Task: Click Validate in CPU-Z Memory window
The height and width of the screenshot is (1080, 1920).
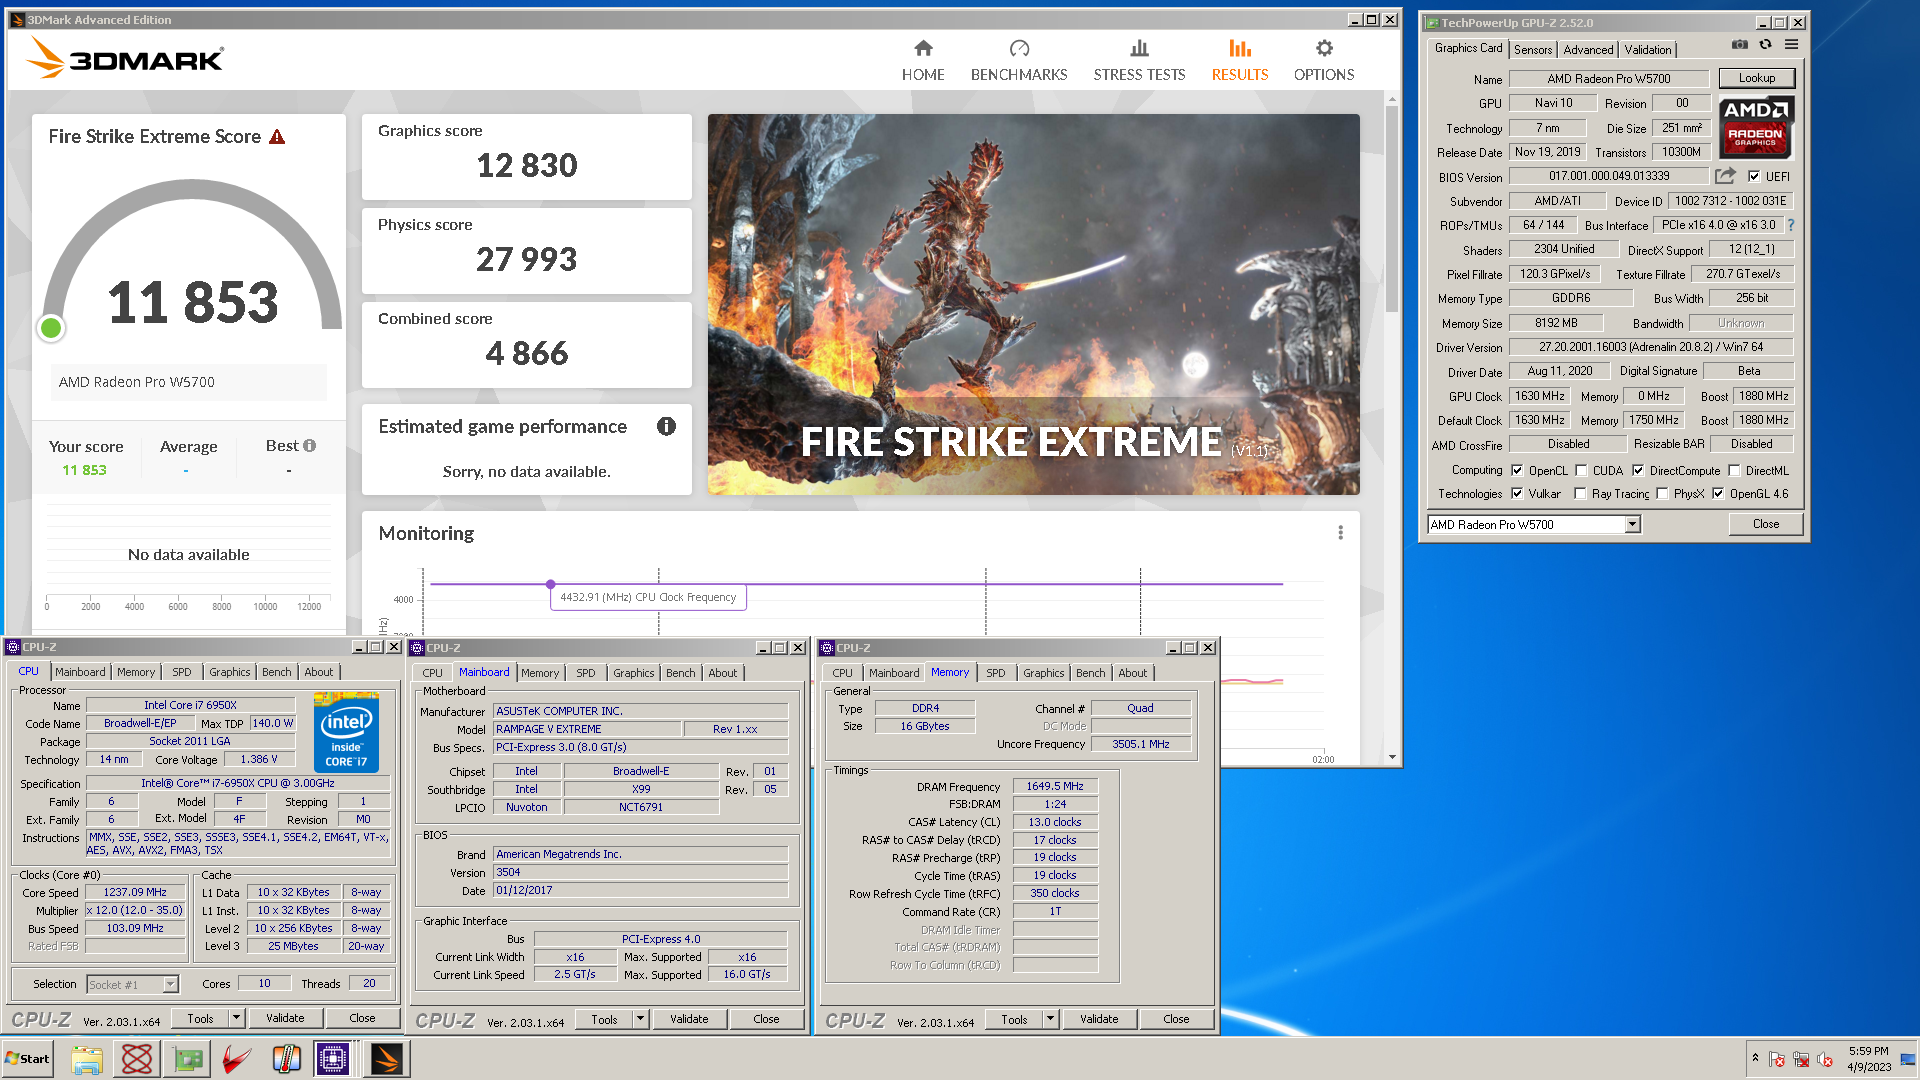Action: click(1099, 1019)
